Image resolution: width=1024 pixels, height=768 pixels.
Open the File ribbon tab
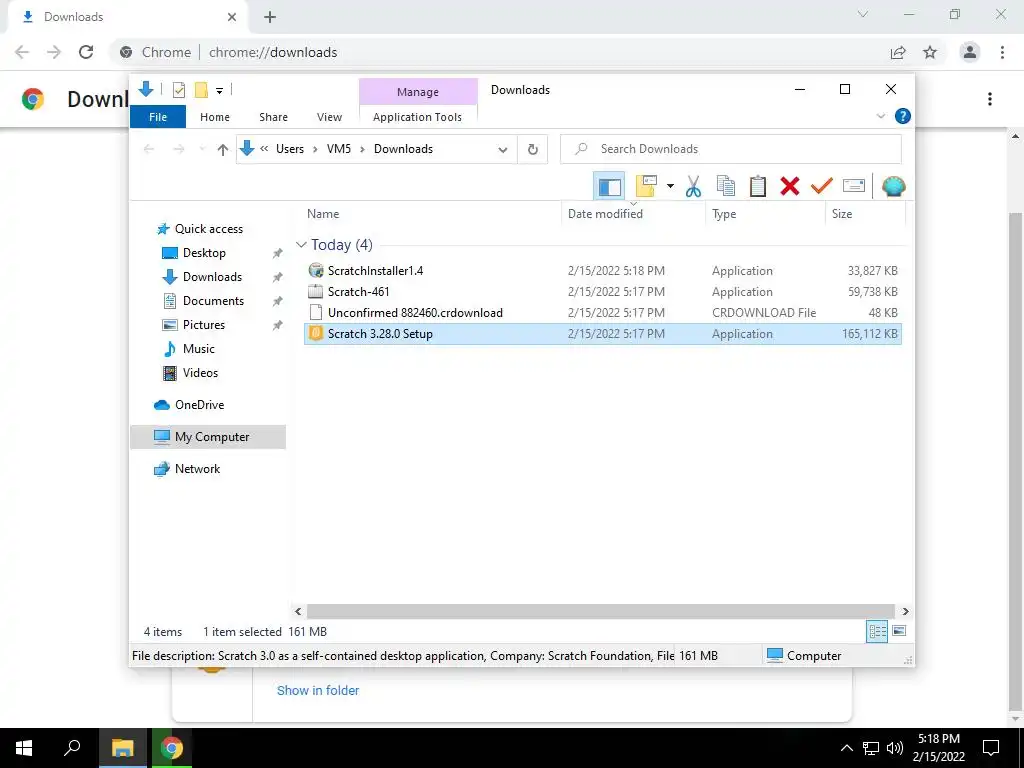click(x=158, y=117)
